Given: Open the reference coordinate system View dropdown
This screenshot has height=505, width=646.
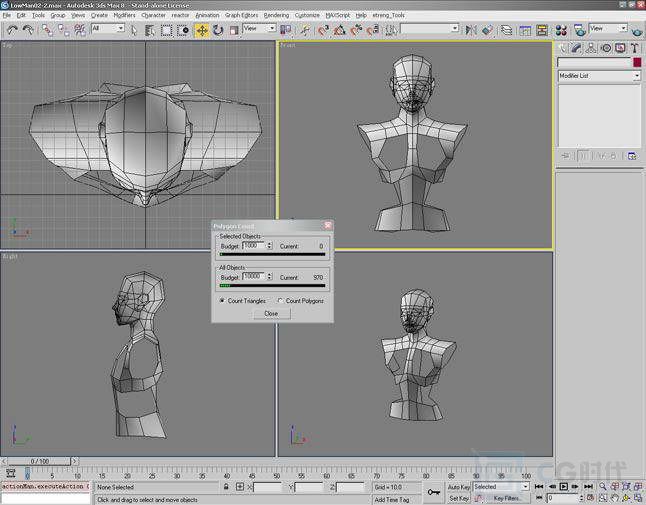Looking at the screenshot, I should 259,28.
